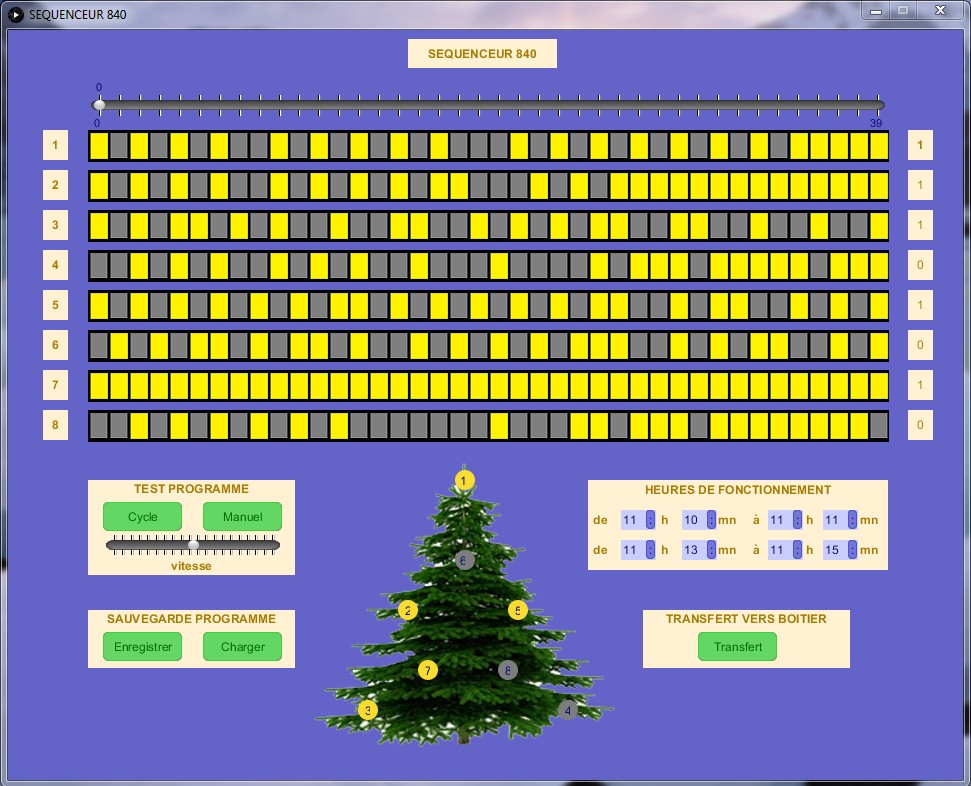Click yellow bulb 2 on the tree
Viewport: 971px width, 786px height.
[x=407, y=610]
